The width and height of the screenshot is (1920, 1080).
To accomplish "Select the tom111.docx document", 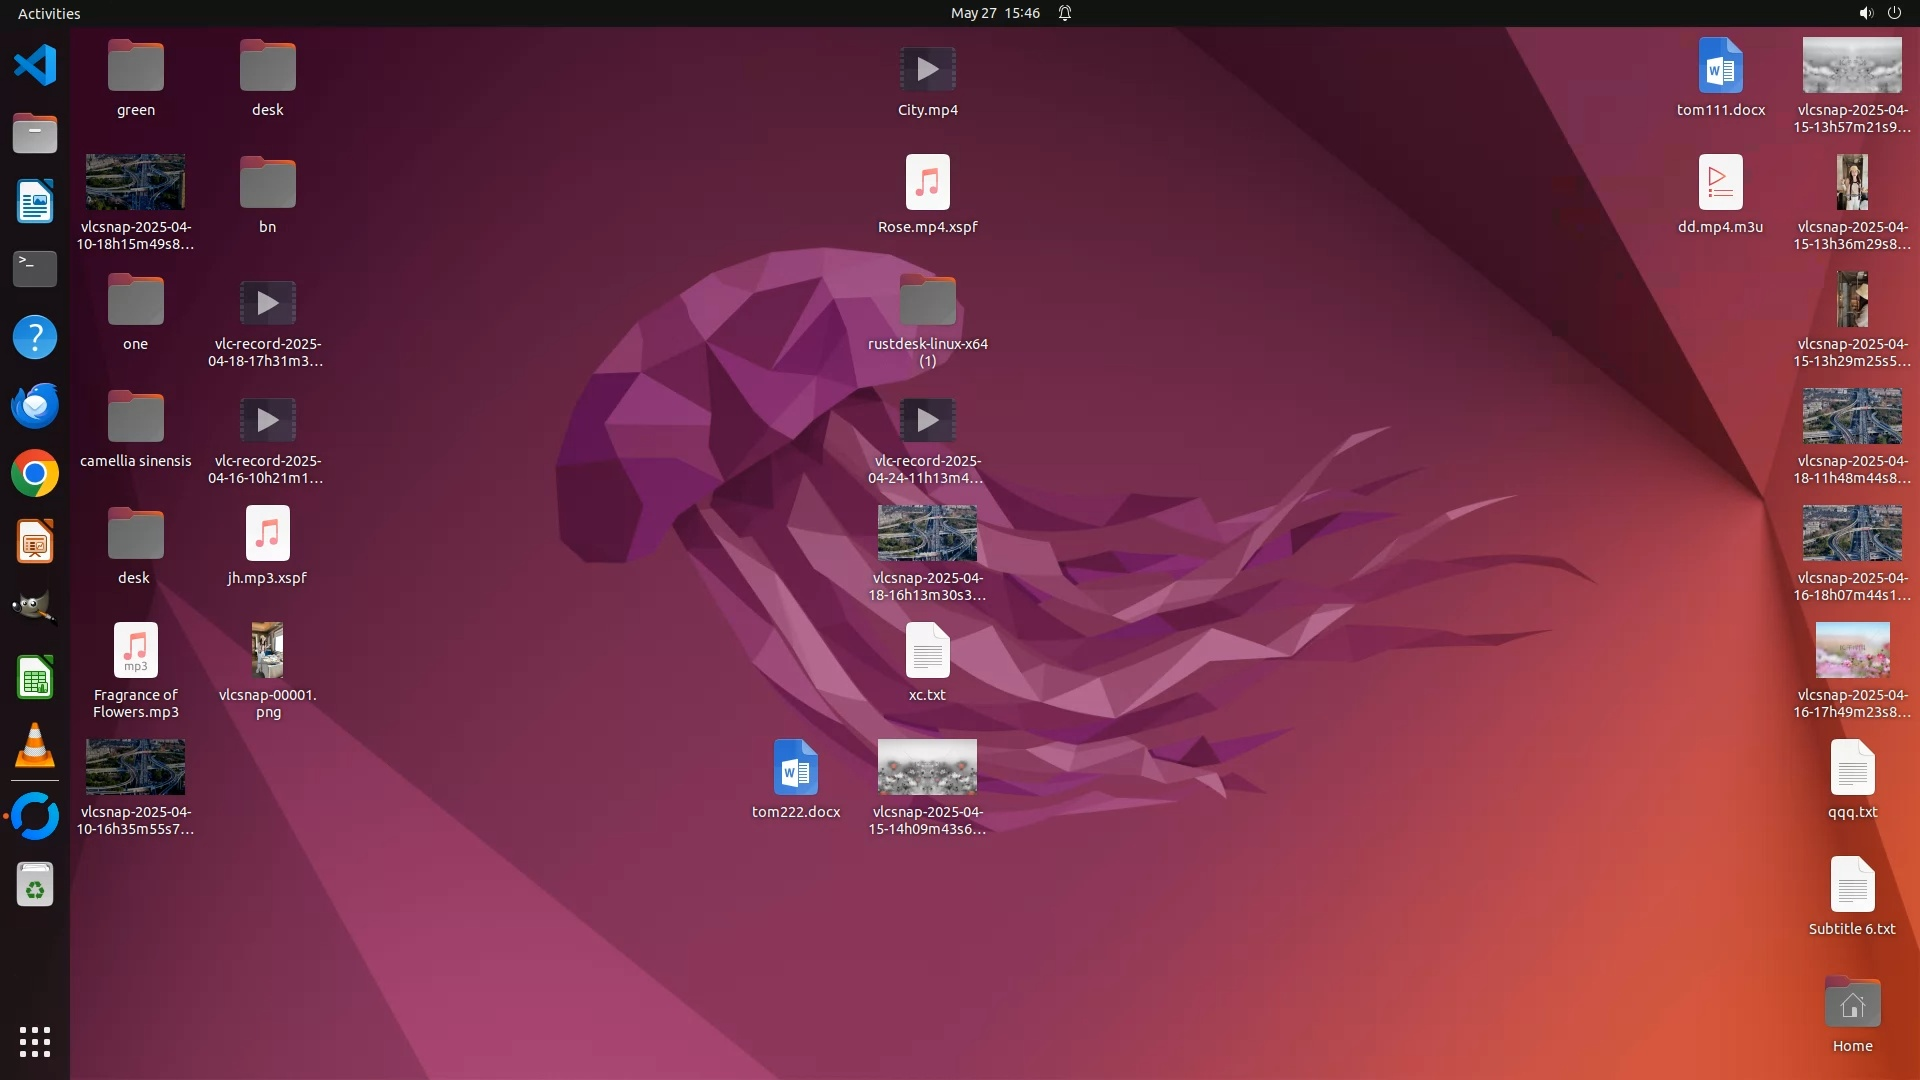I will pos(1720,68).
